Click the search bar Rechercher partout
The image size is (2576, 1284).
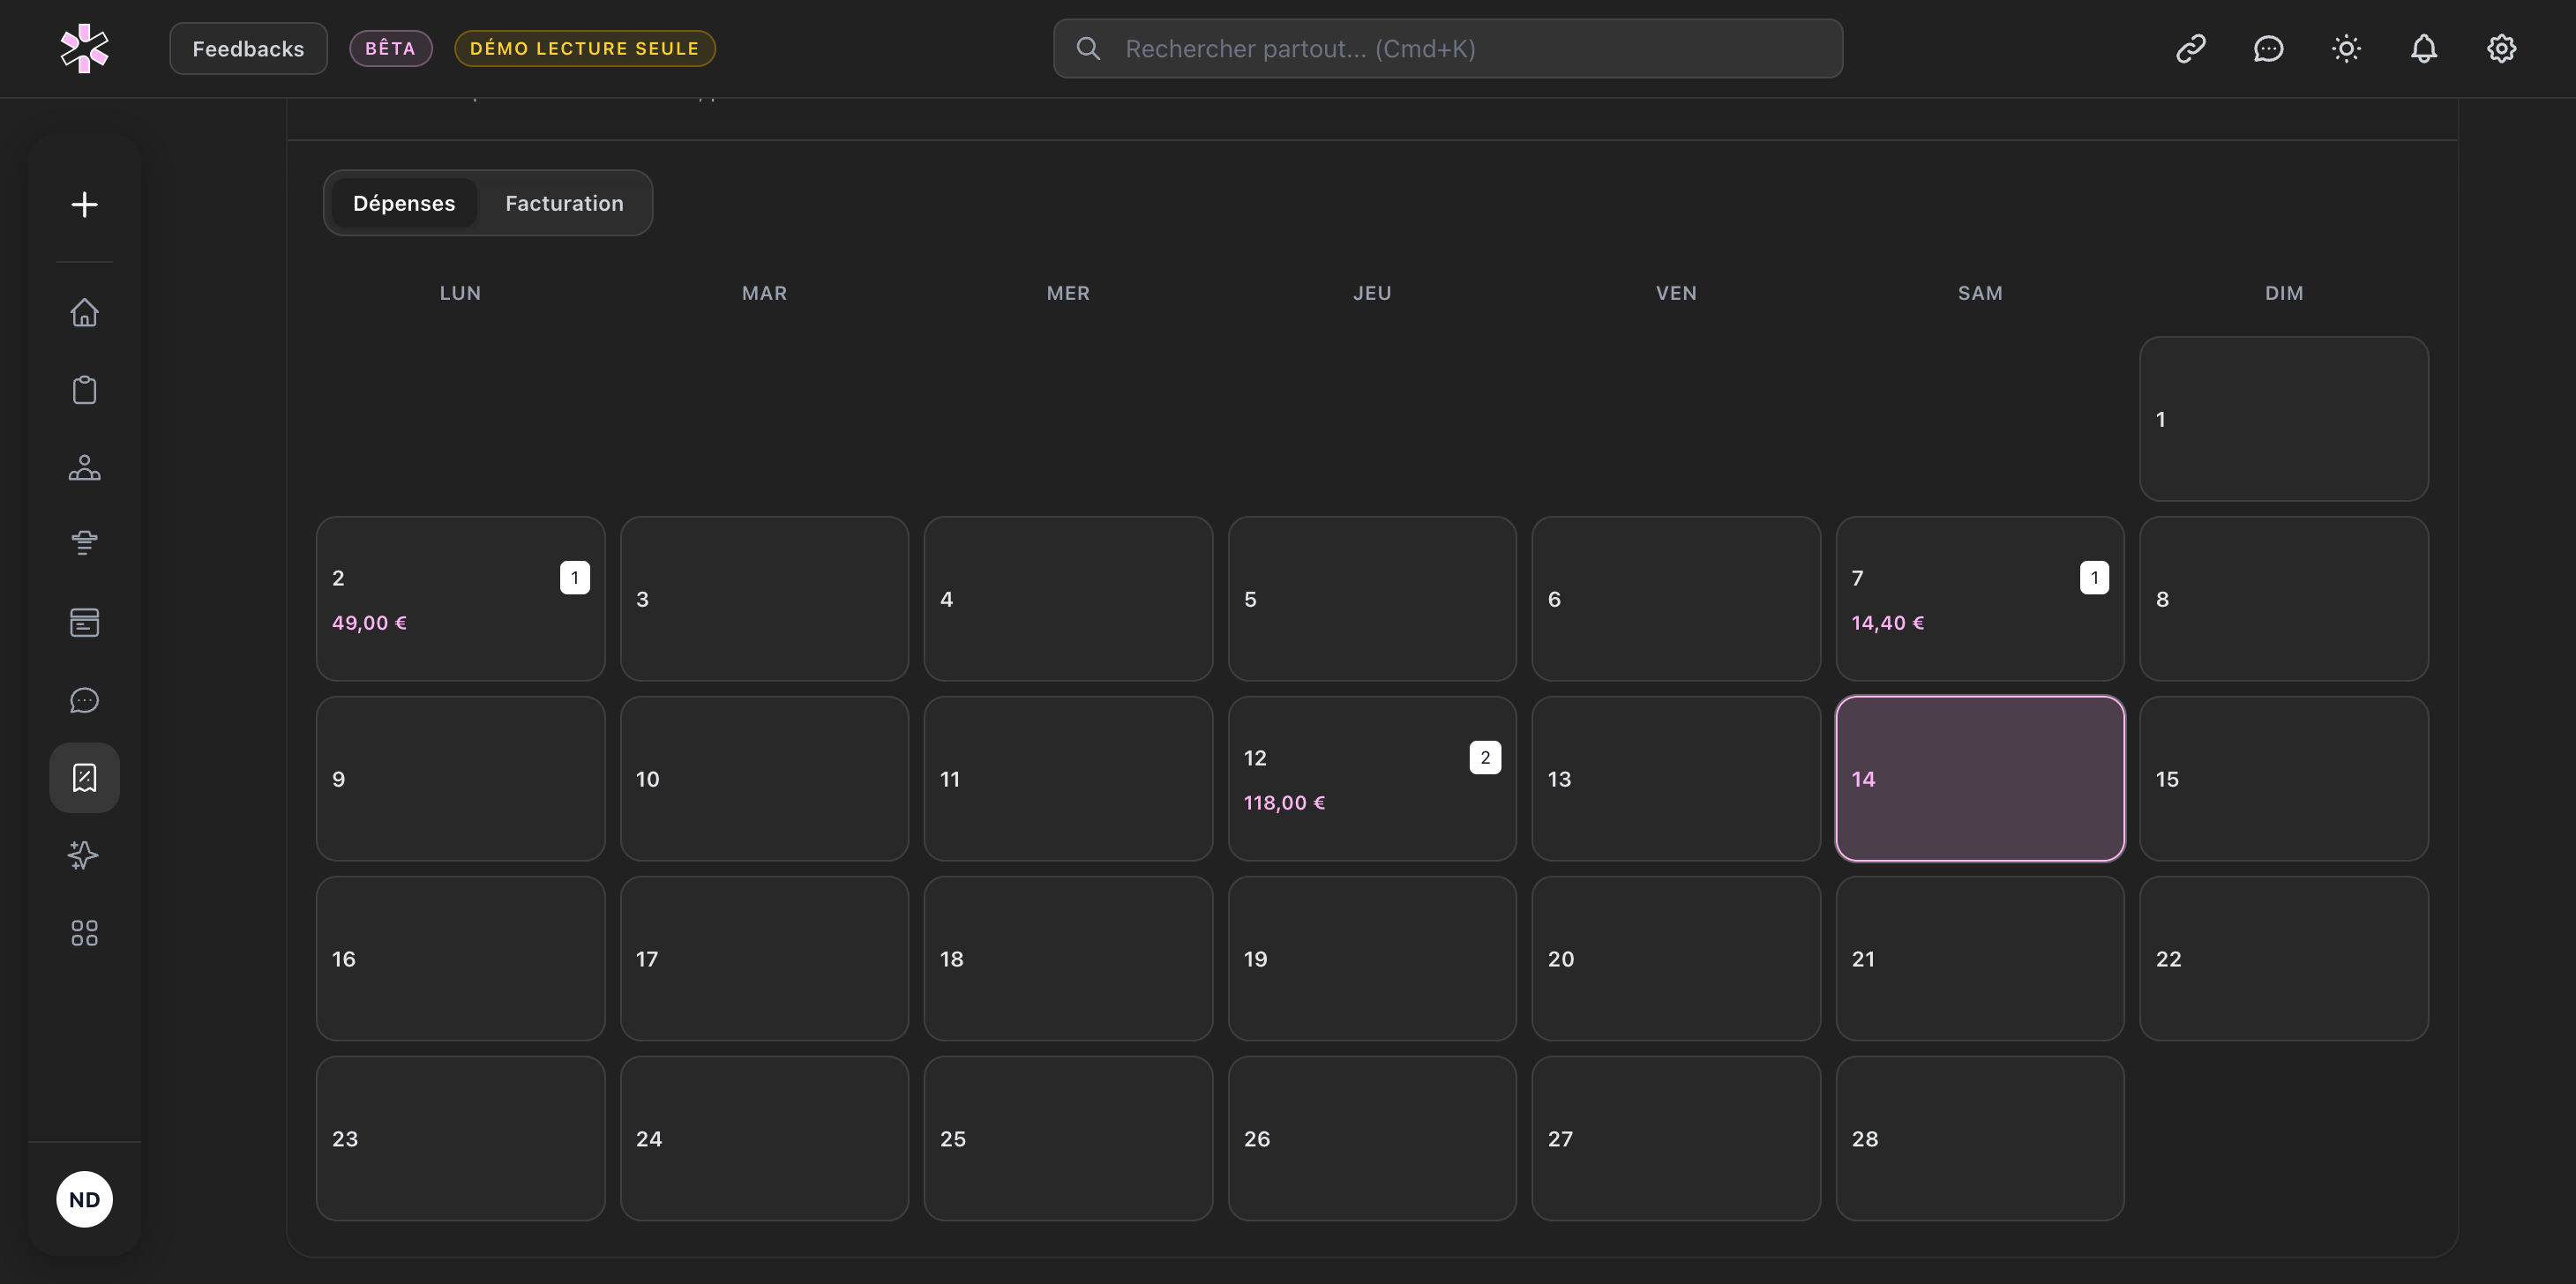(x=1447, y=48)
